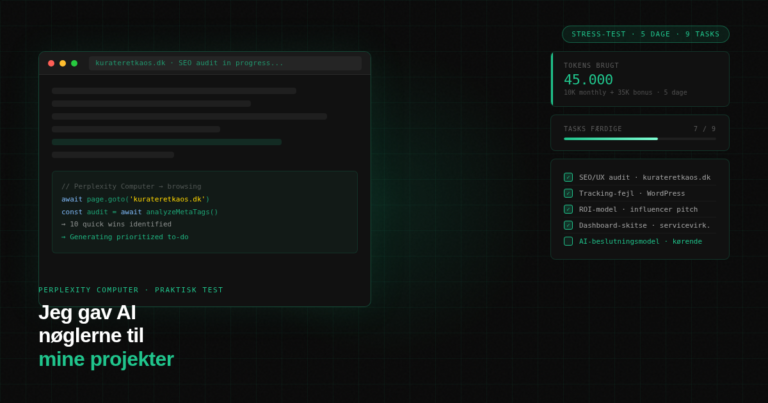Click the await page.goto code line
This screenshot has height=403, width=768.
pos(135,199)
